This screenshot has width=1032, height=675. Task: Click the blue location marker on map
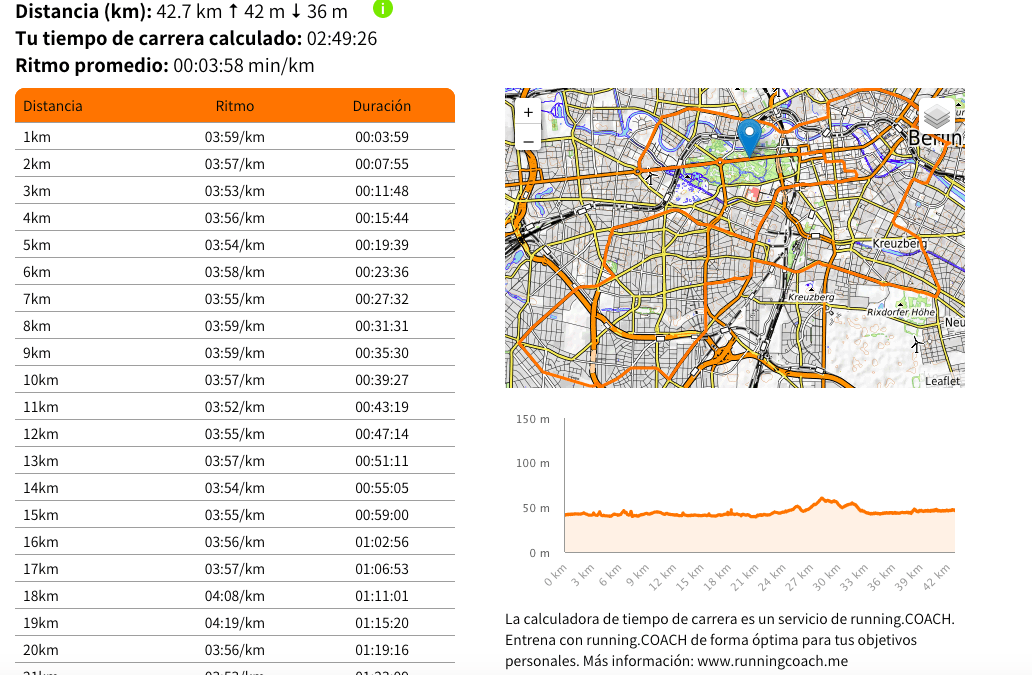tap(749, 137)
